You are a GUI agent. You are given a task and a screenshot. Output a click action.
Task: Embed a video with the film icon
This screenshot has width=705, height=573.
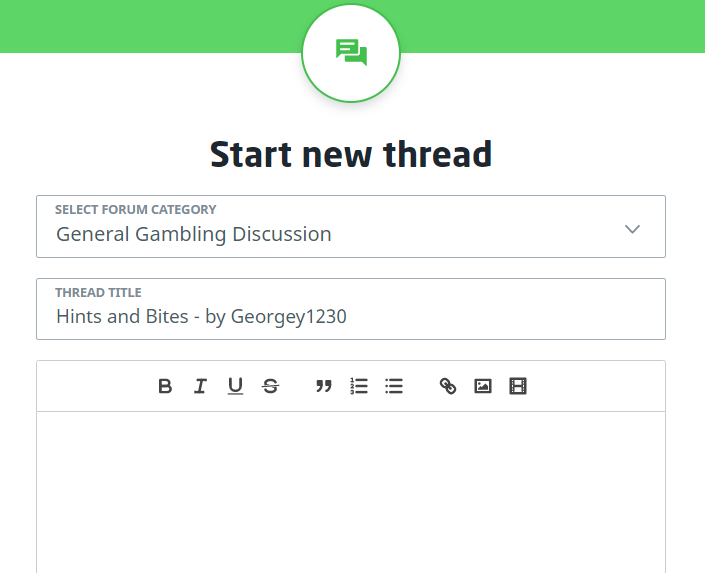point(517,386)
